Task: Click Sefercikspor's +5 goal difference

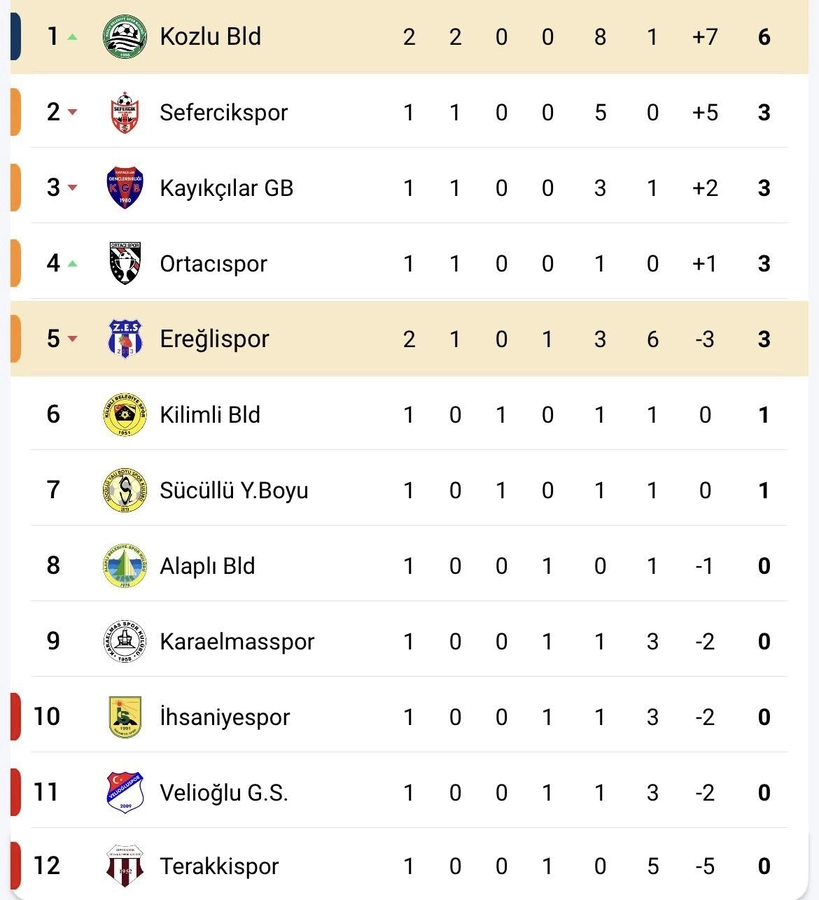Action: click(705, 112)
